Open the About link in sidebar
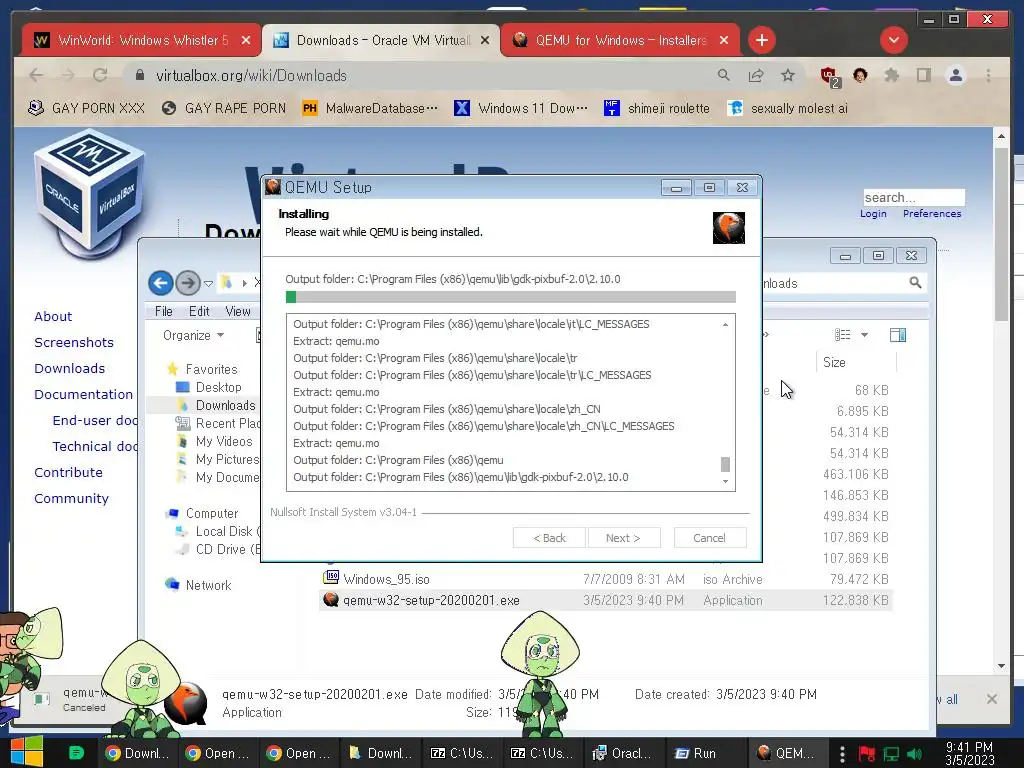The height and width of the screenshot is (768, 1024). click(x=53, y=316)
